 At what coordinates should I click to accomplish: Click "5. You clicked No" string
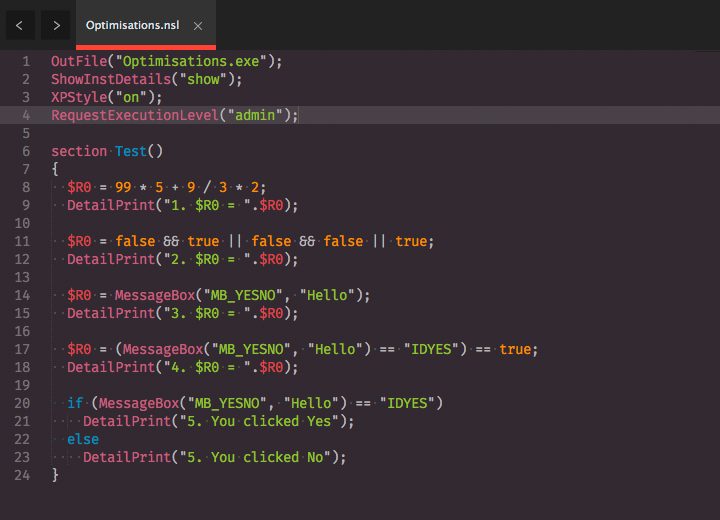(255, 458)
